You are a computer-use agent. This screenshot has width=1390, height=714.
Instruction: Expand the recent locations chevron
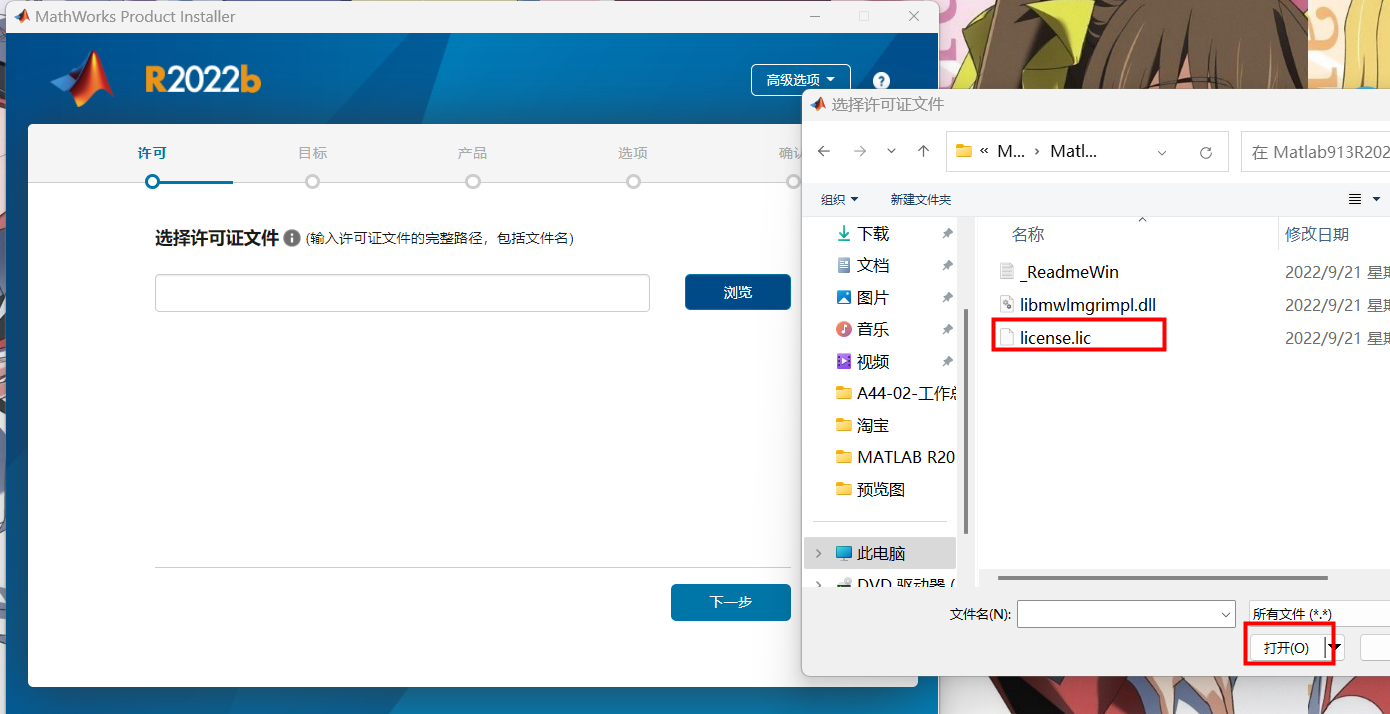[x=891, y=151]
